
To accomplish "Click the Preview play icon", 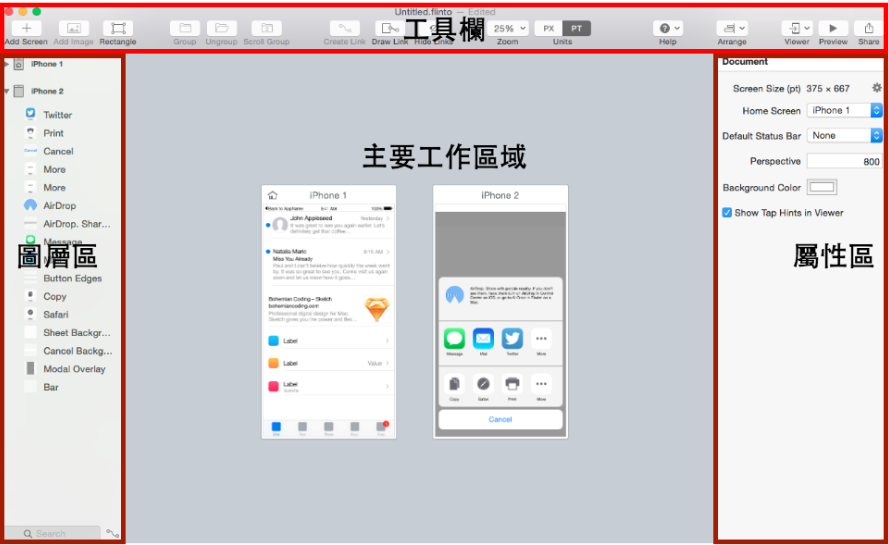I will coord(833,28).
